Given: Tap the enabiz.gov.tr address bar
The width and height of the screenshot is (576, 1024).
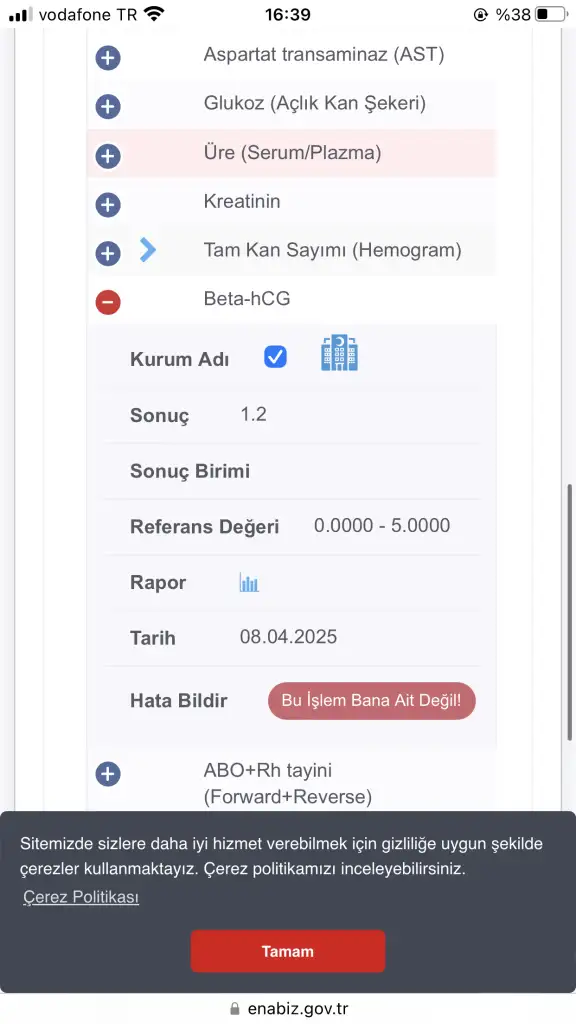Looking at the screenshot, I should click(x=288, y=1008).
